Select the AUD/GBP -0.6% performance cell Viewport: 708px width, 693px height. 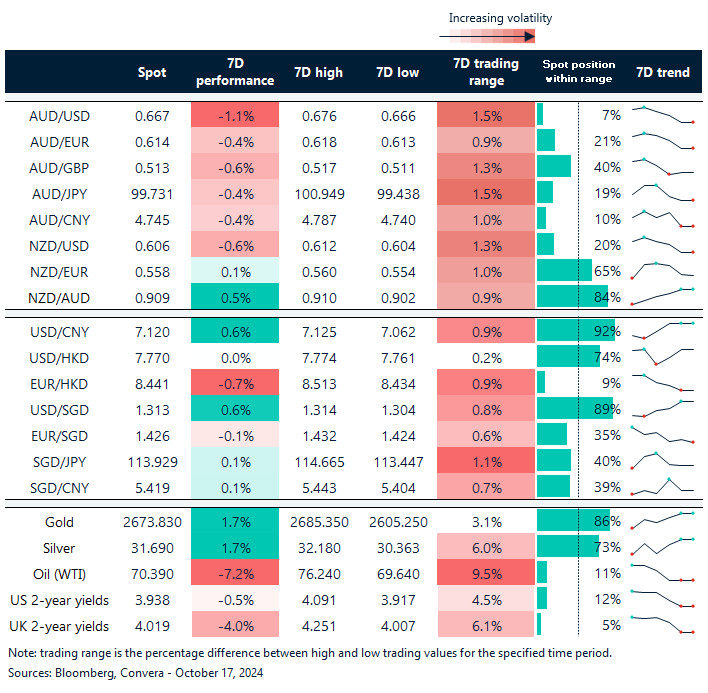235,167
